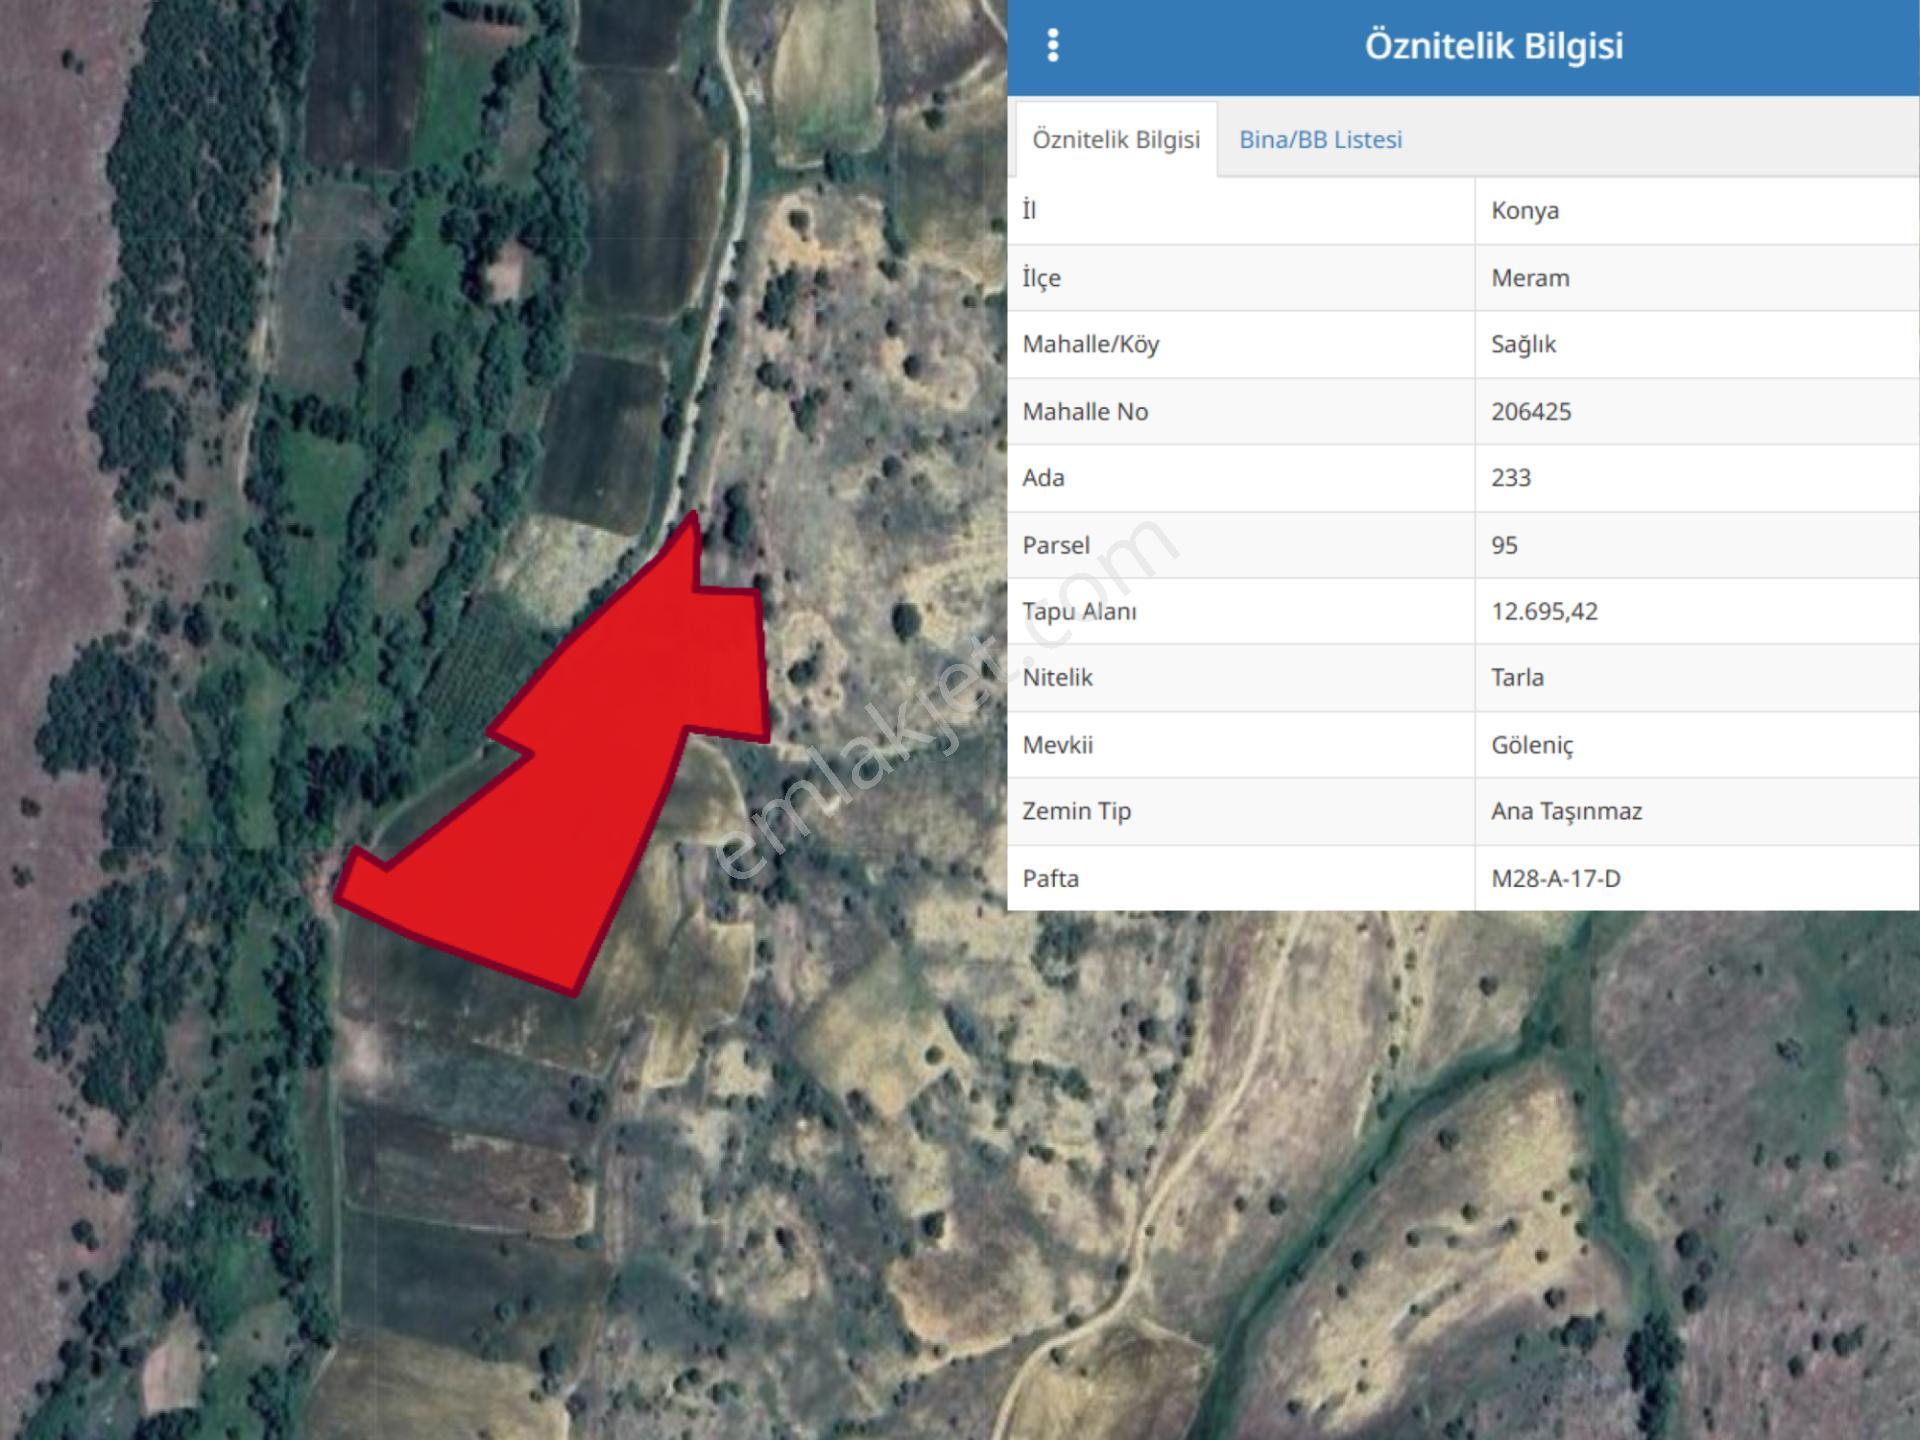This screenshot has height=1440, width=1920.
Task: Click the M28-A-17-D value cell
Action: 1697,879
